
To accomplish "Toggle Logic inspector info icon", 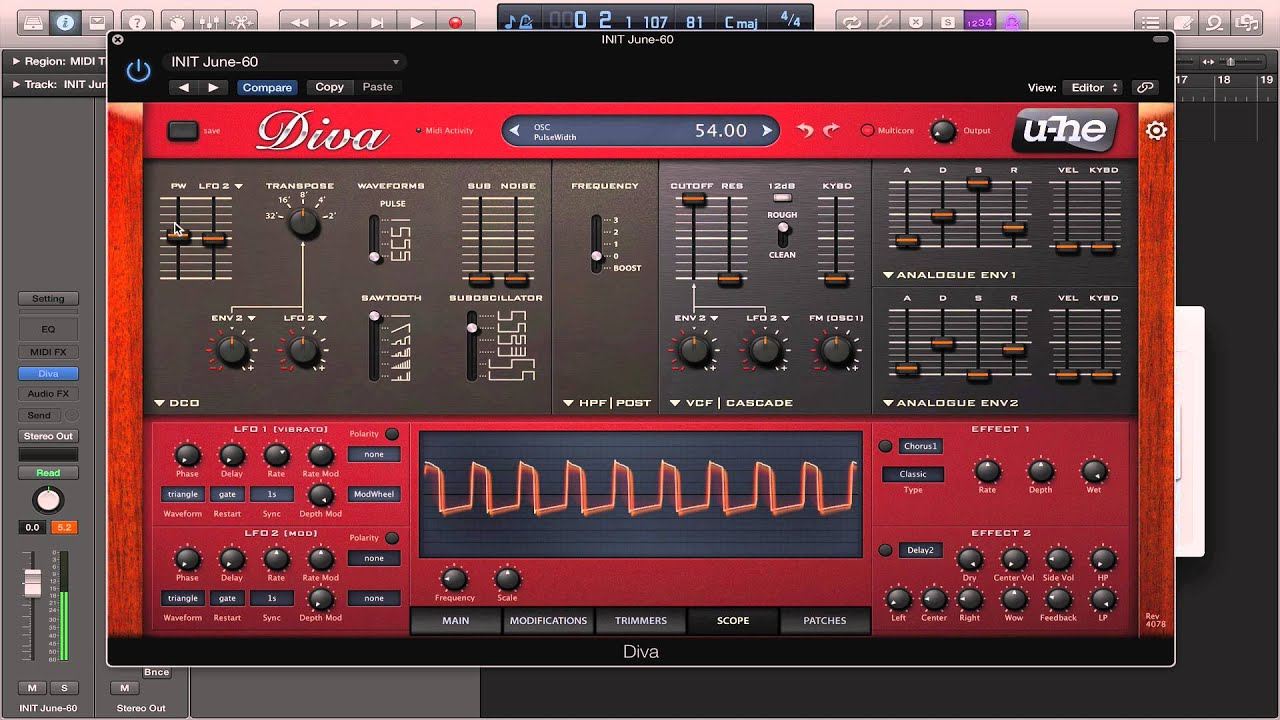I will (65, 22).
